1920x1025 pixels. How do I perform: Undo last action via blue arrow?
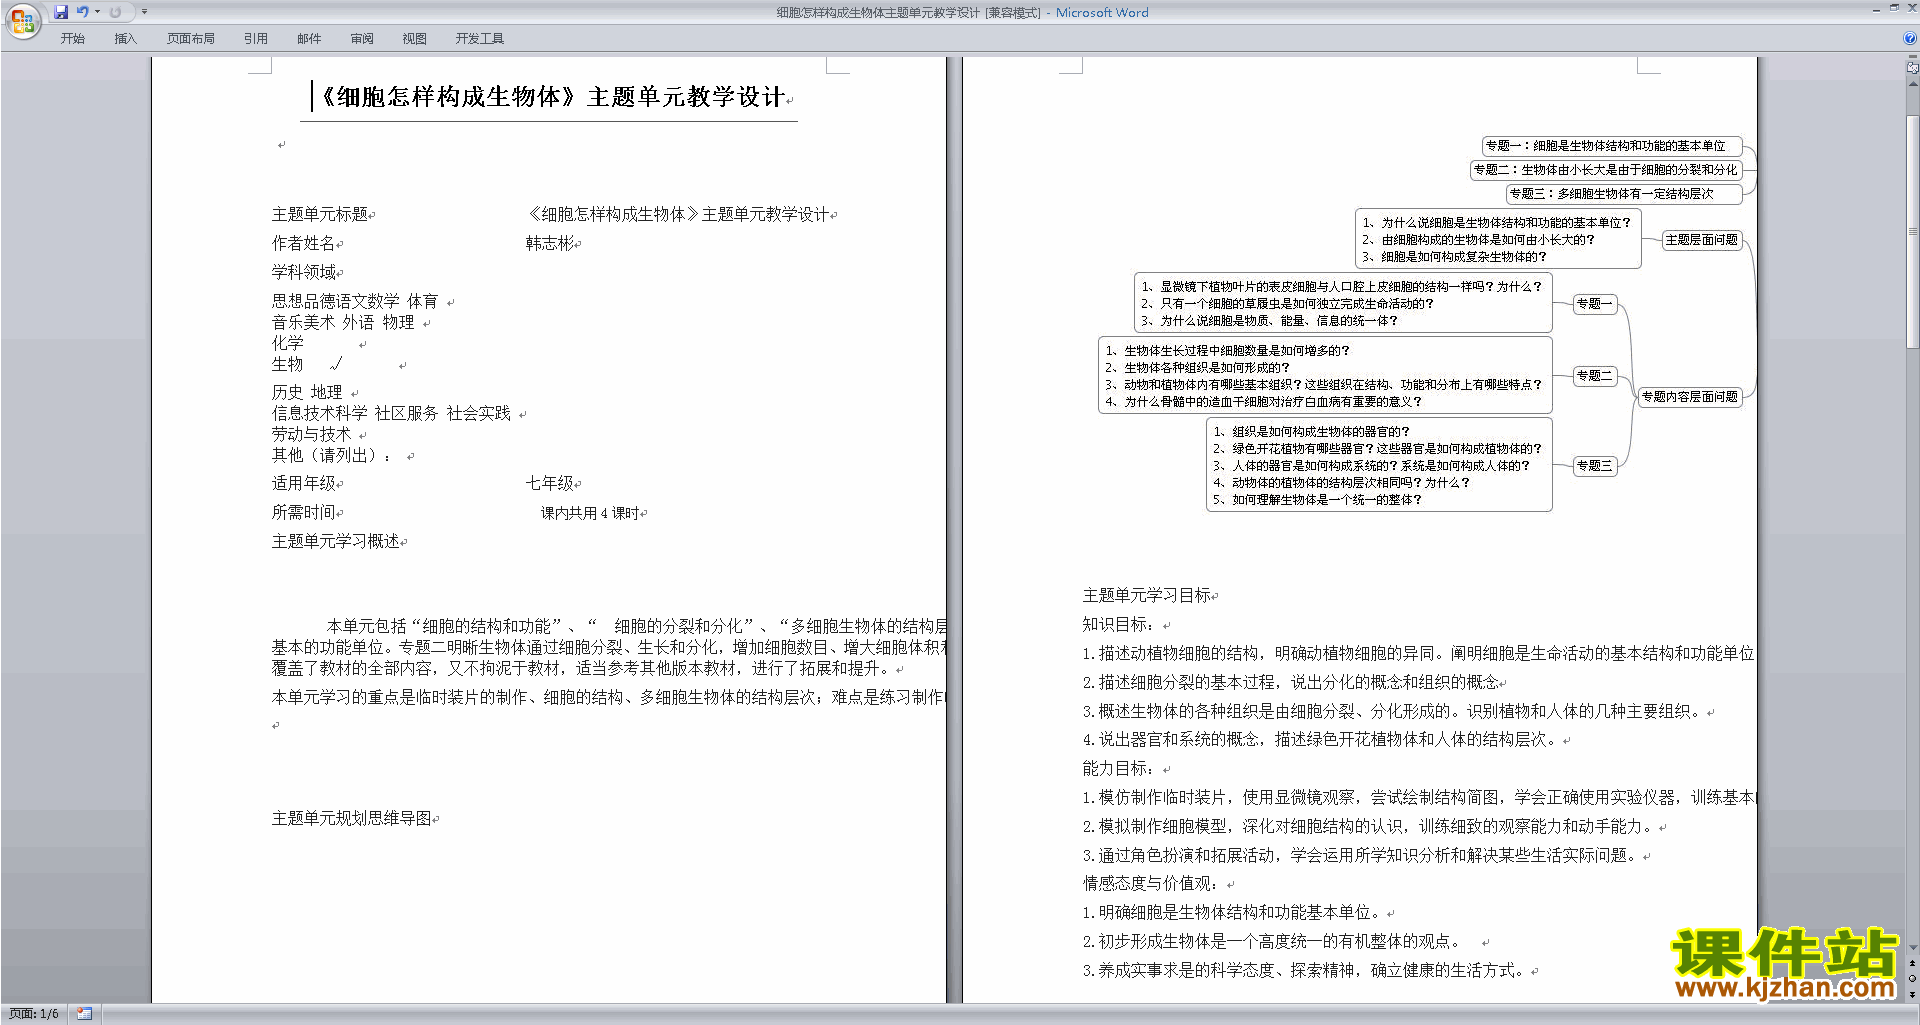point(83,12)
